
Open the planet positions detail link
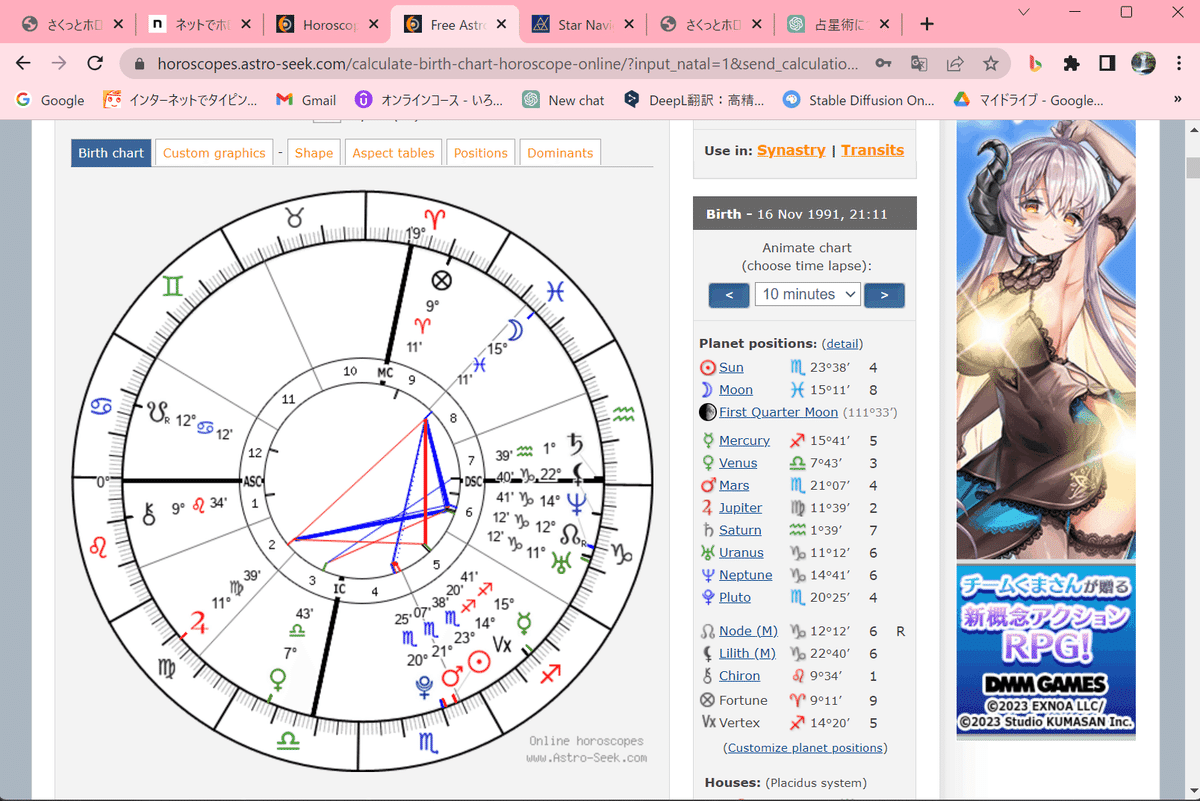point(842,344)
